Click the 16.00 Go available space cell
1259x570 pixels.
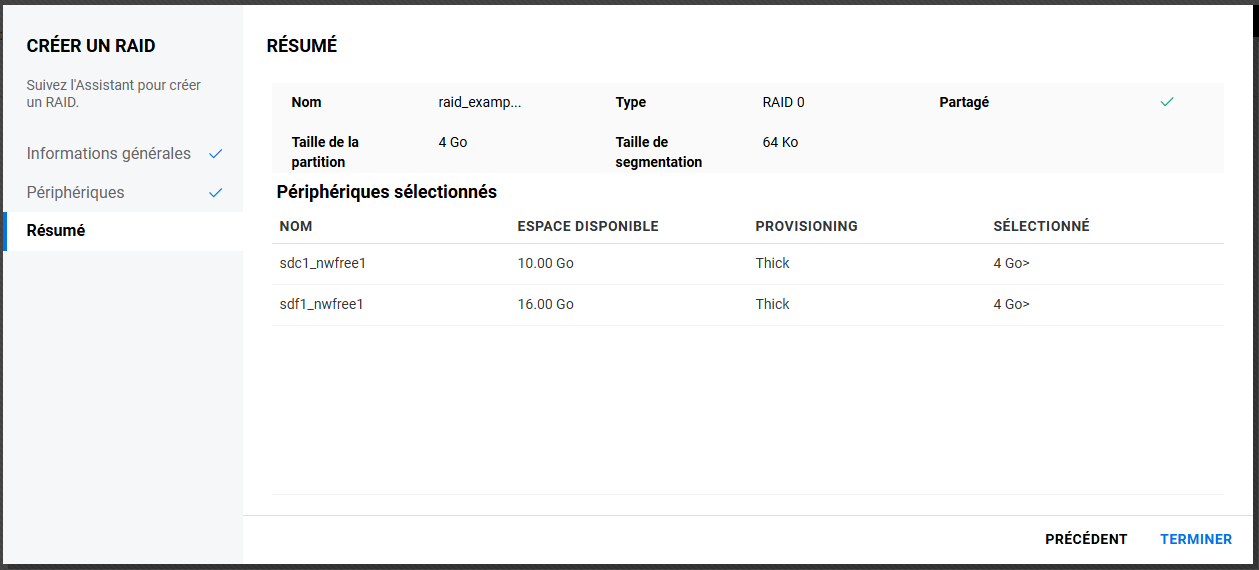click(545, 304)
